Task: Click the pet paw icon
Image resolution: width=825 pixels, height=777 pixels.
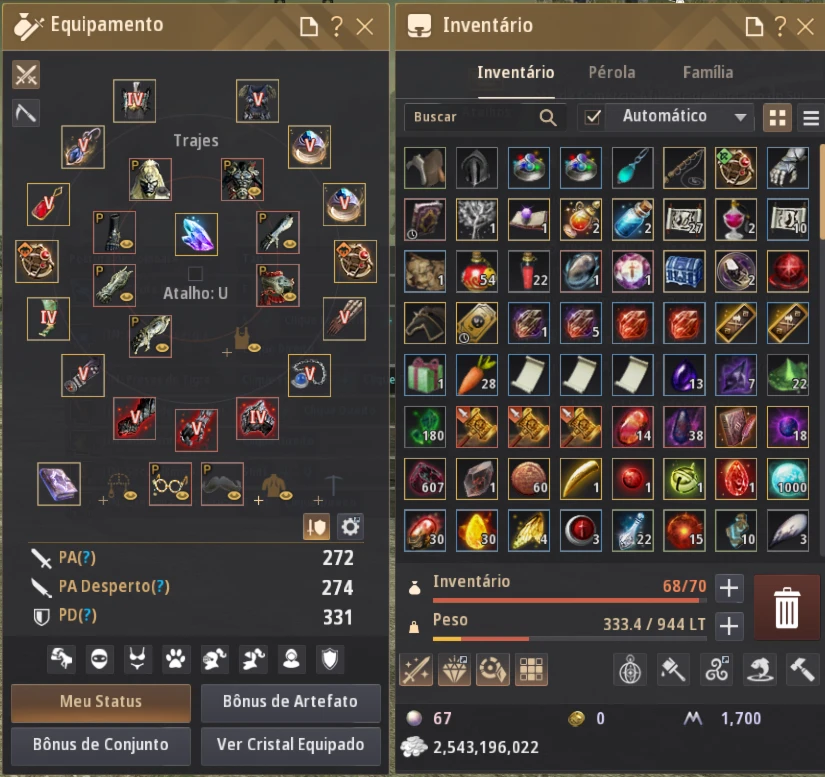Action: click(x=176, y=659)
